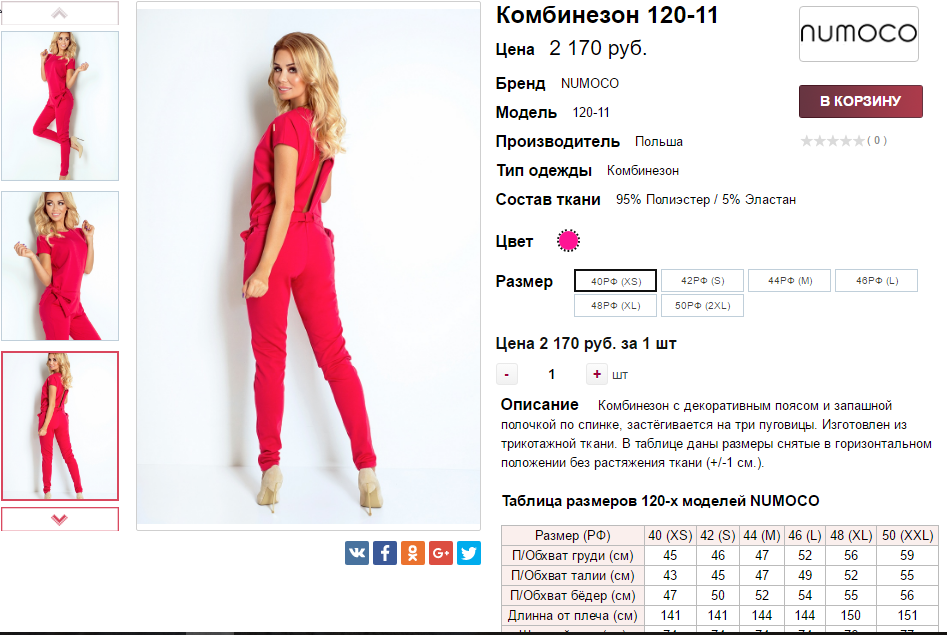Share the product on VK
Viewport: 947px width, 635px height.
[357, 553]
